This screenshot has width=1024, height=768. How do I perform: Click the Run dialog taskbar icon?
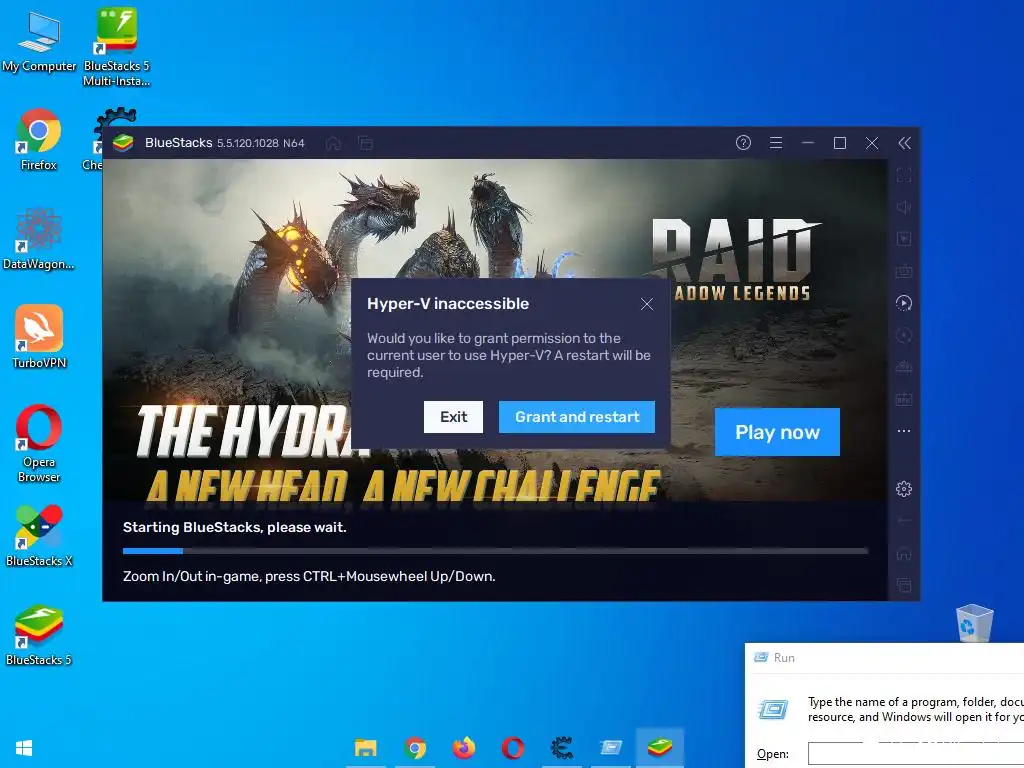(611, 748)
